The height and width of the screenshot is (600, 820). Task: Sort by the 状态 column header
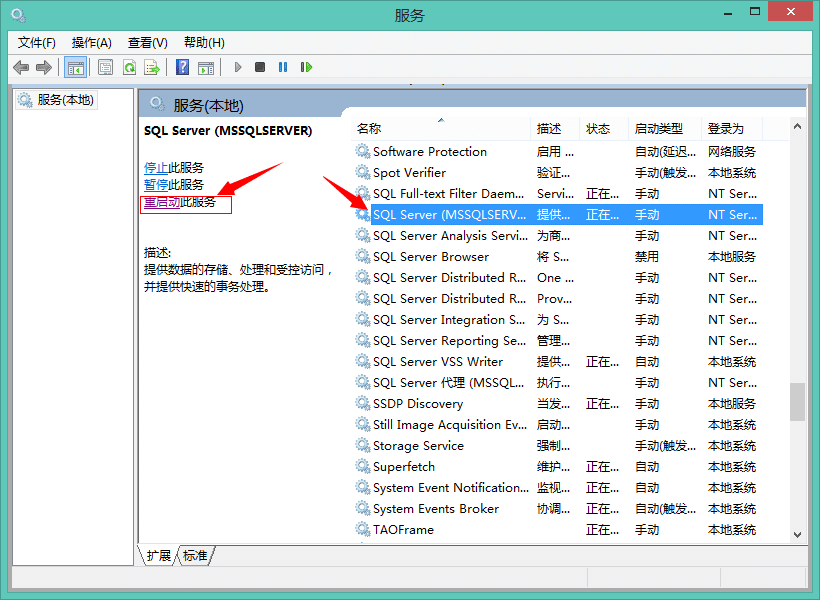[604, 128]
